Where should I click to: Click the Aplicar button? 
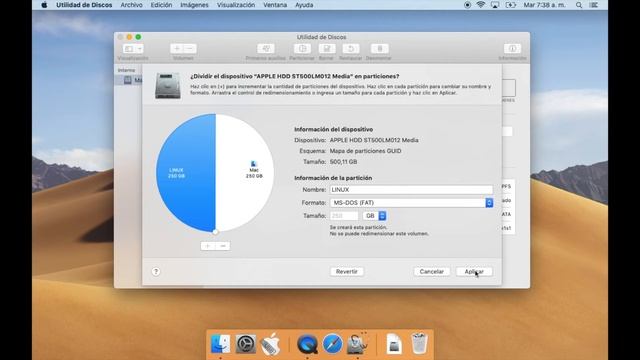[474, 271]
